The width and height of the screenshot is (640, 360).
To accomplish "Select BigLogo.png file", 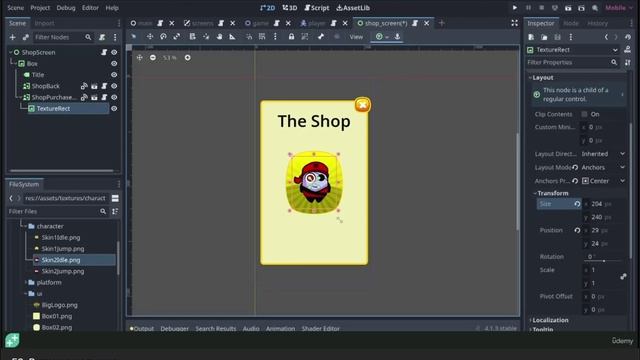I will point(60,305).
